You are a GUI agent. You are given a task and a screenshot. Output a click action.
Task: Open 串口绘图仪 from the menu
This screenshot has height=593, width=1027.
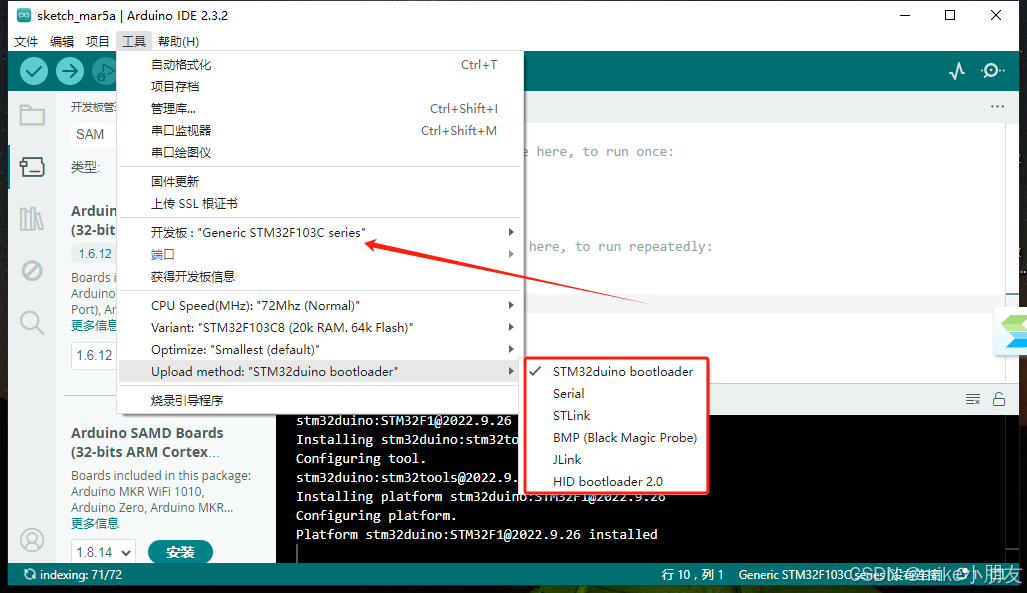click(x=321, y=153)
